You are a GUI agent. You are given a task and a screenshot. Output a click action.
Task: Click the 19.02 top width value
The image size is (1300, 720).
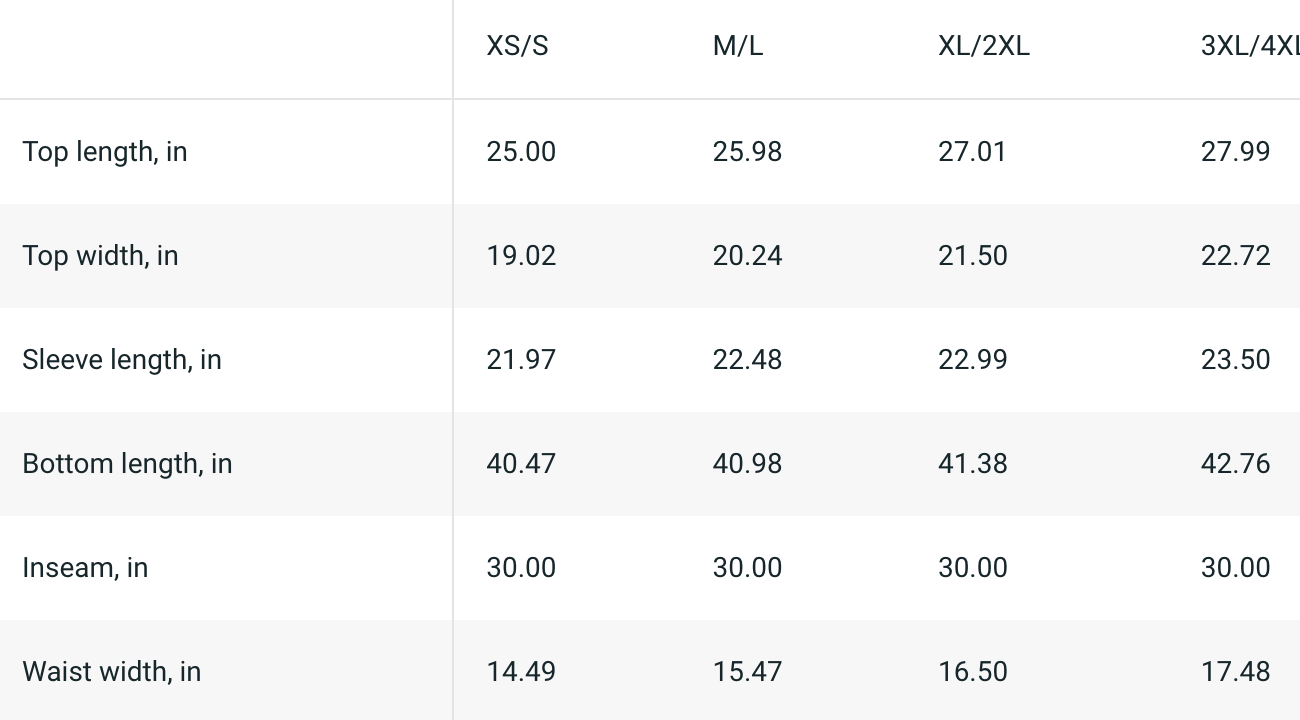pyautogui.click(x=521, y=256)
